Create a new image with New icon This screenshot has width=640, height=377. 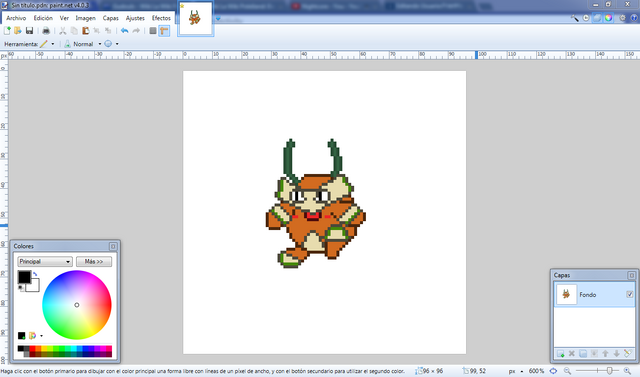click(7, 31)
